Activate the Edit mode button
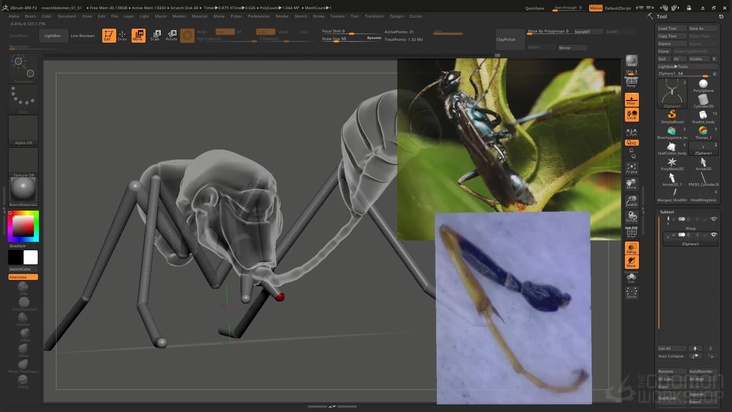This screenshot has width=732, height=412. [109, 35]
